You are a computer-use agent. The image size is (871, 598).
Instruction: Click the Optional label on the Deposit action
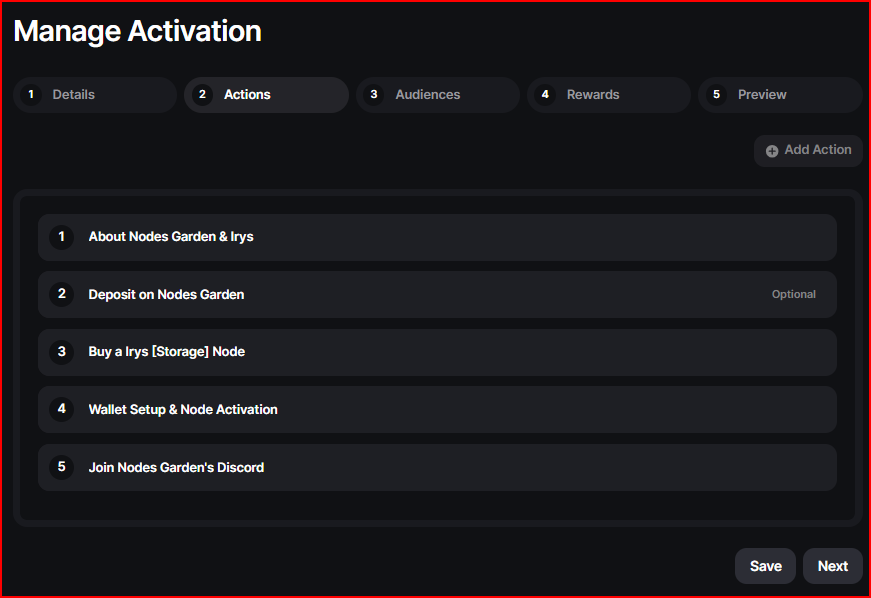[x=793, y=295]
